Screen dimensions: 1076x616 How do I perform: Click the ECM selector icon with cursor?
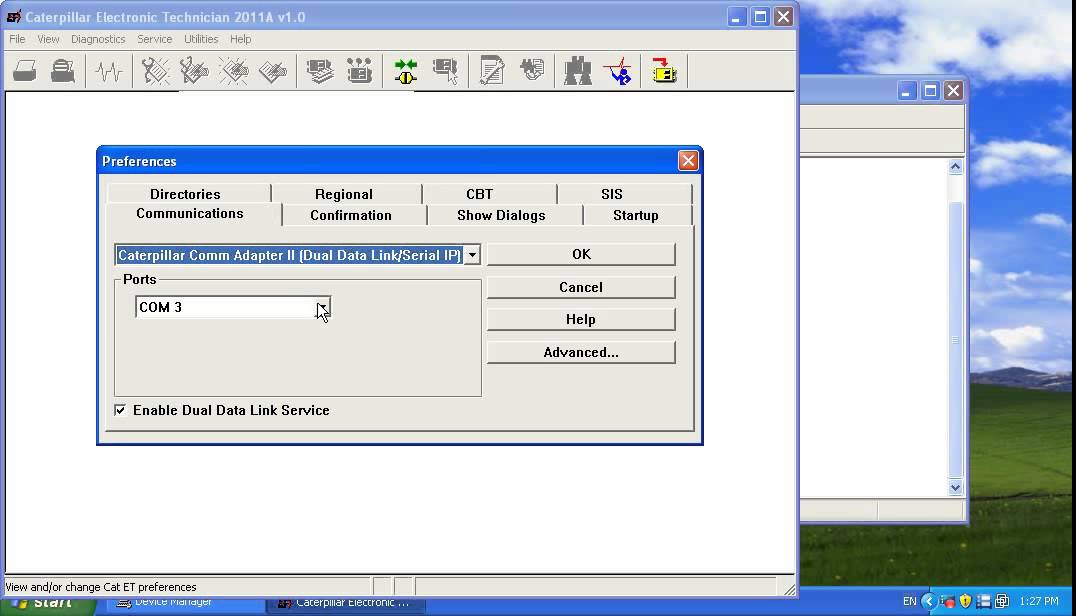pyautogui.click(x=445, y=71)
